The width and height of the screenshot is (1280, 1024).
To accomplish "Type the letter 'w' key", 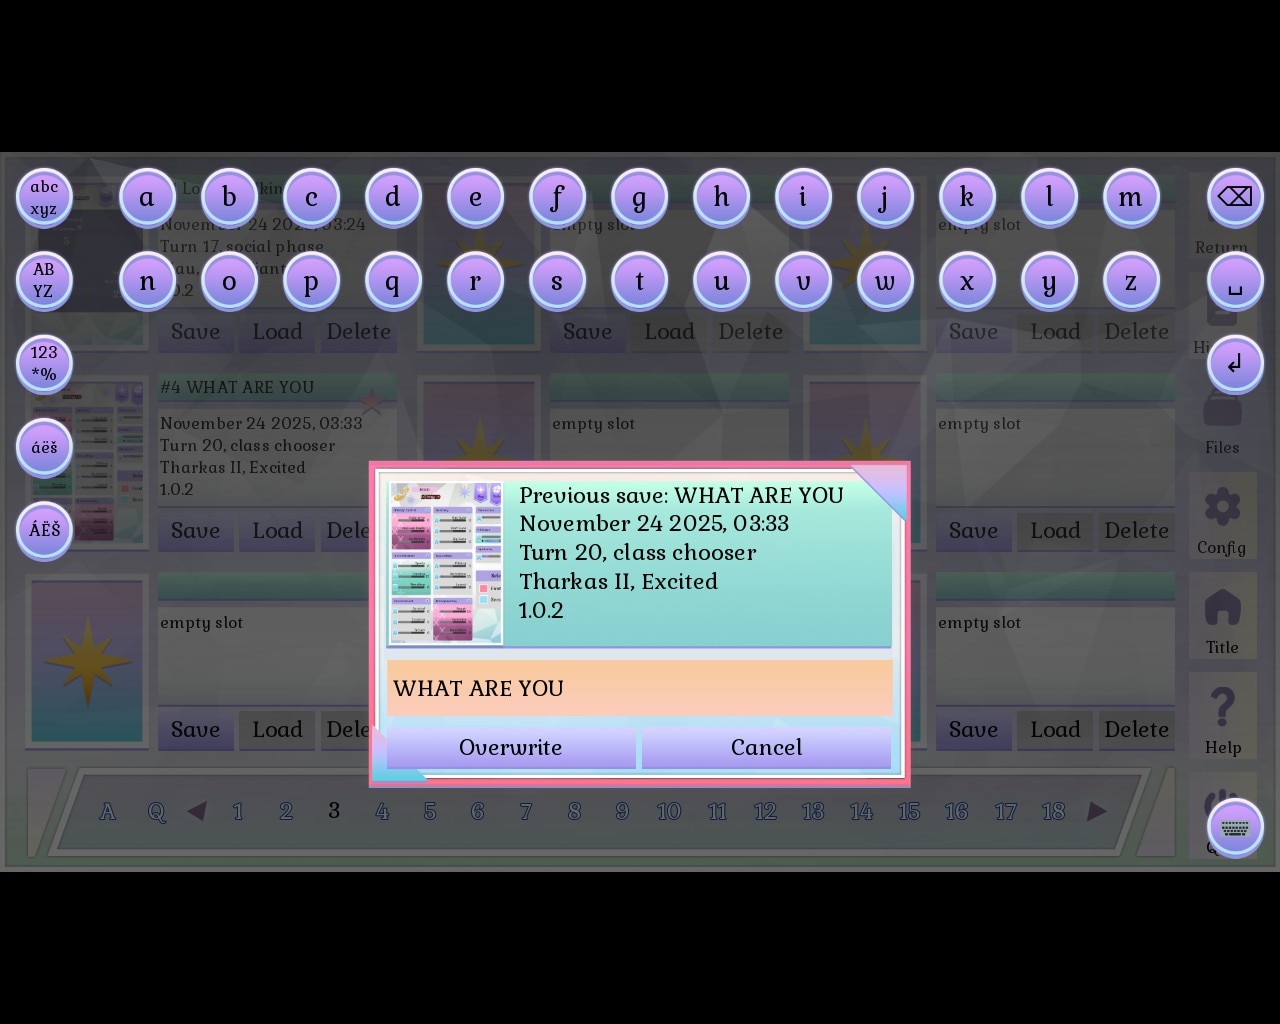I will (x=885, y=281).
